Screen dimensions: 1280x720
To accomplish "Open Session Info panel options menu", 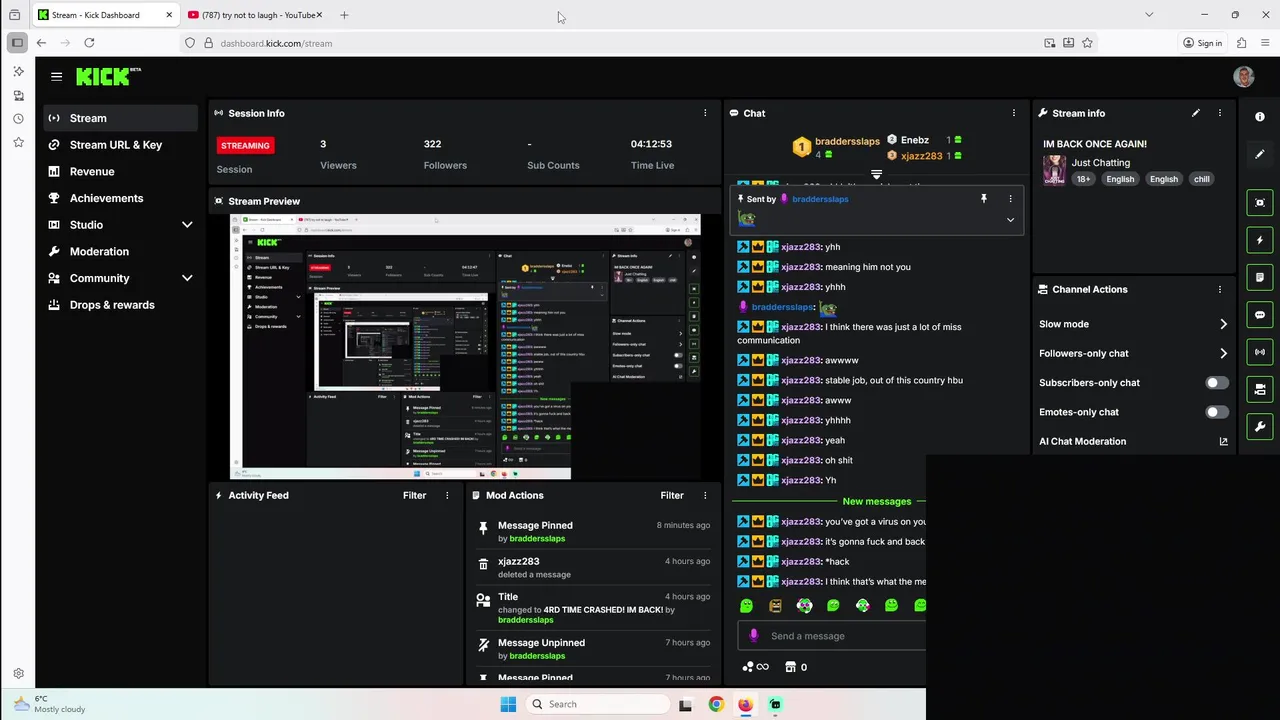I will (705, 113).
